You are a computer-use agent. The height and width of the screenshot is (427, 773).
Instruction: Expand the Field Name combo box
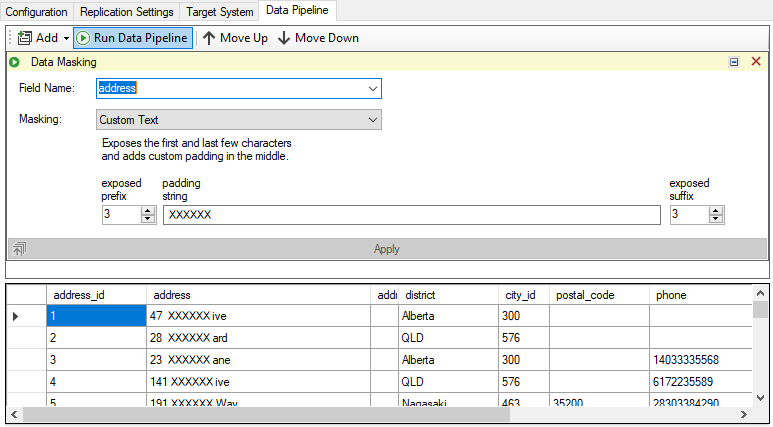[x=373, y=89]
